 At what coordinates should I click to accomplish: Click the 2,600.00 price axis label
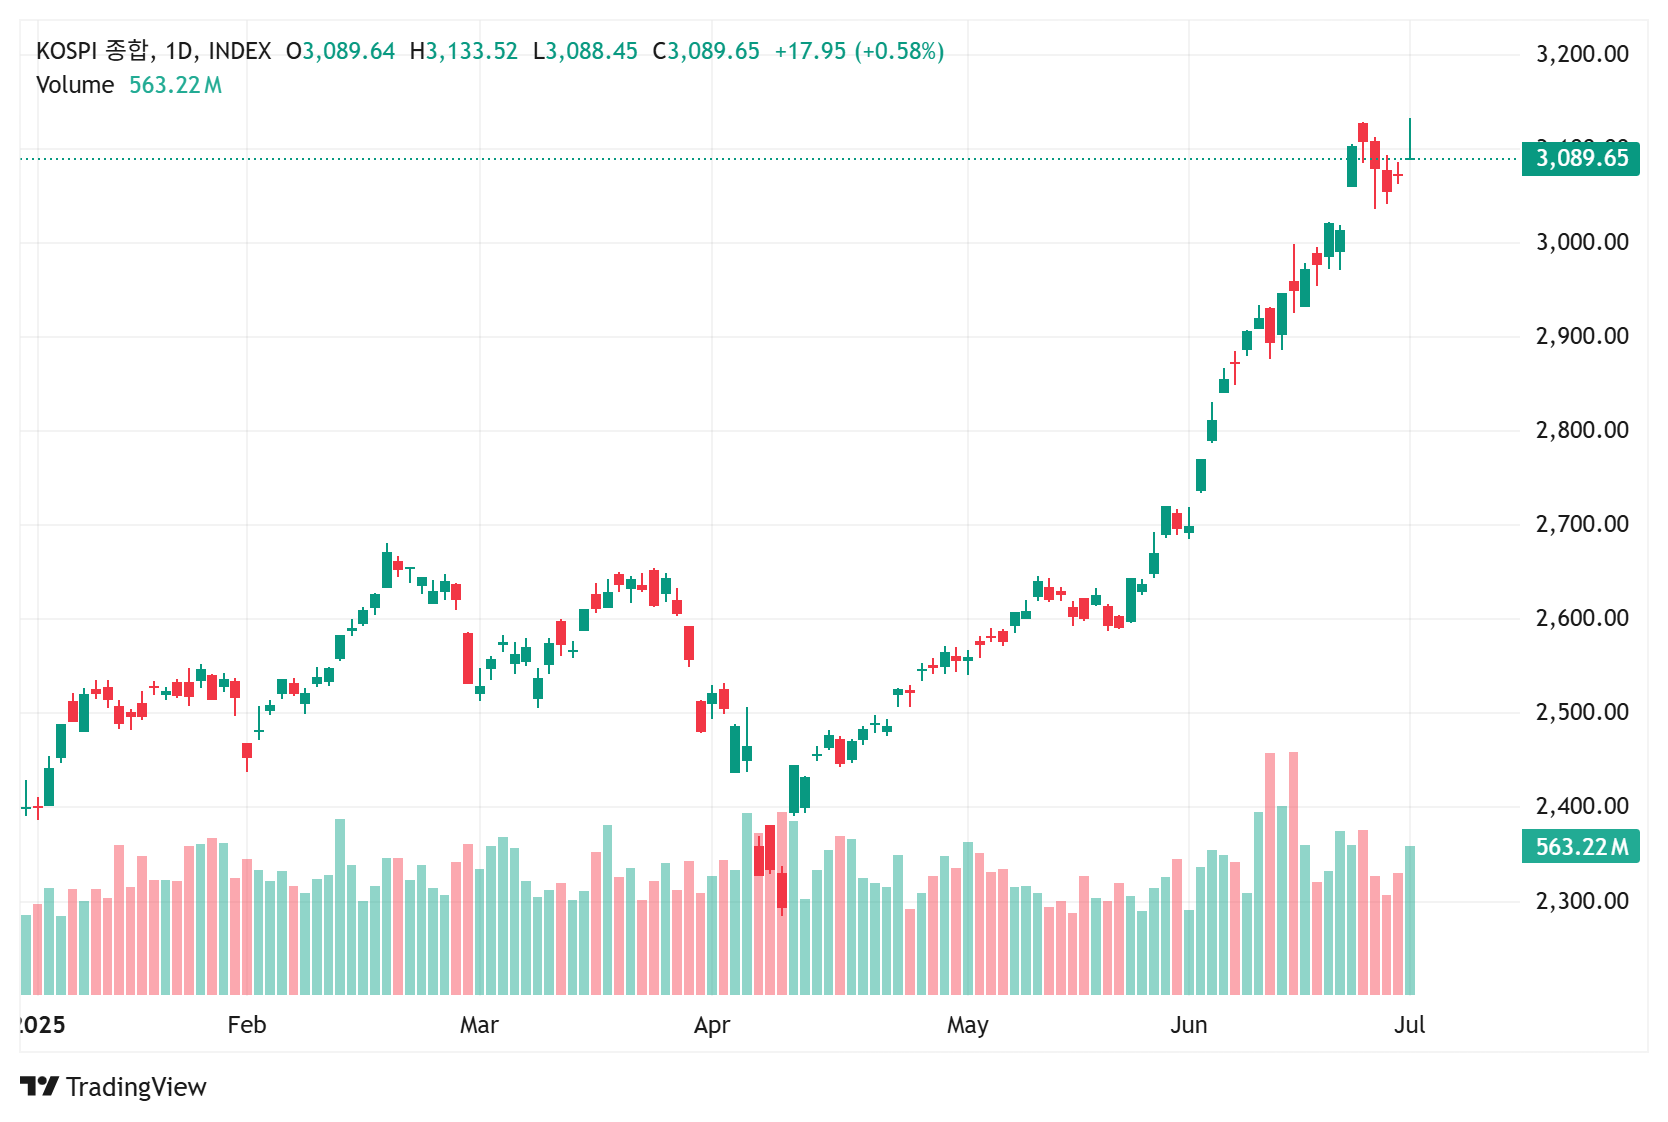[1582, 618]
